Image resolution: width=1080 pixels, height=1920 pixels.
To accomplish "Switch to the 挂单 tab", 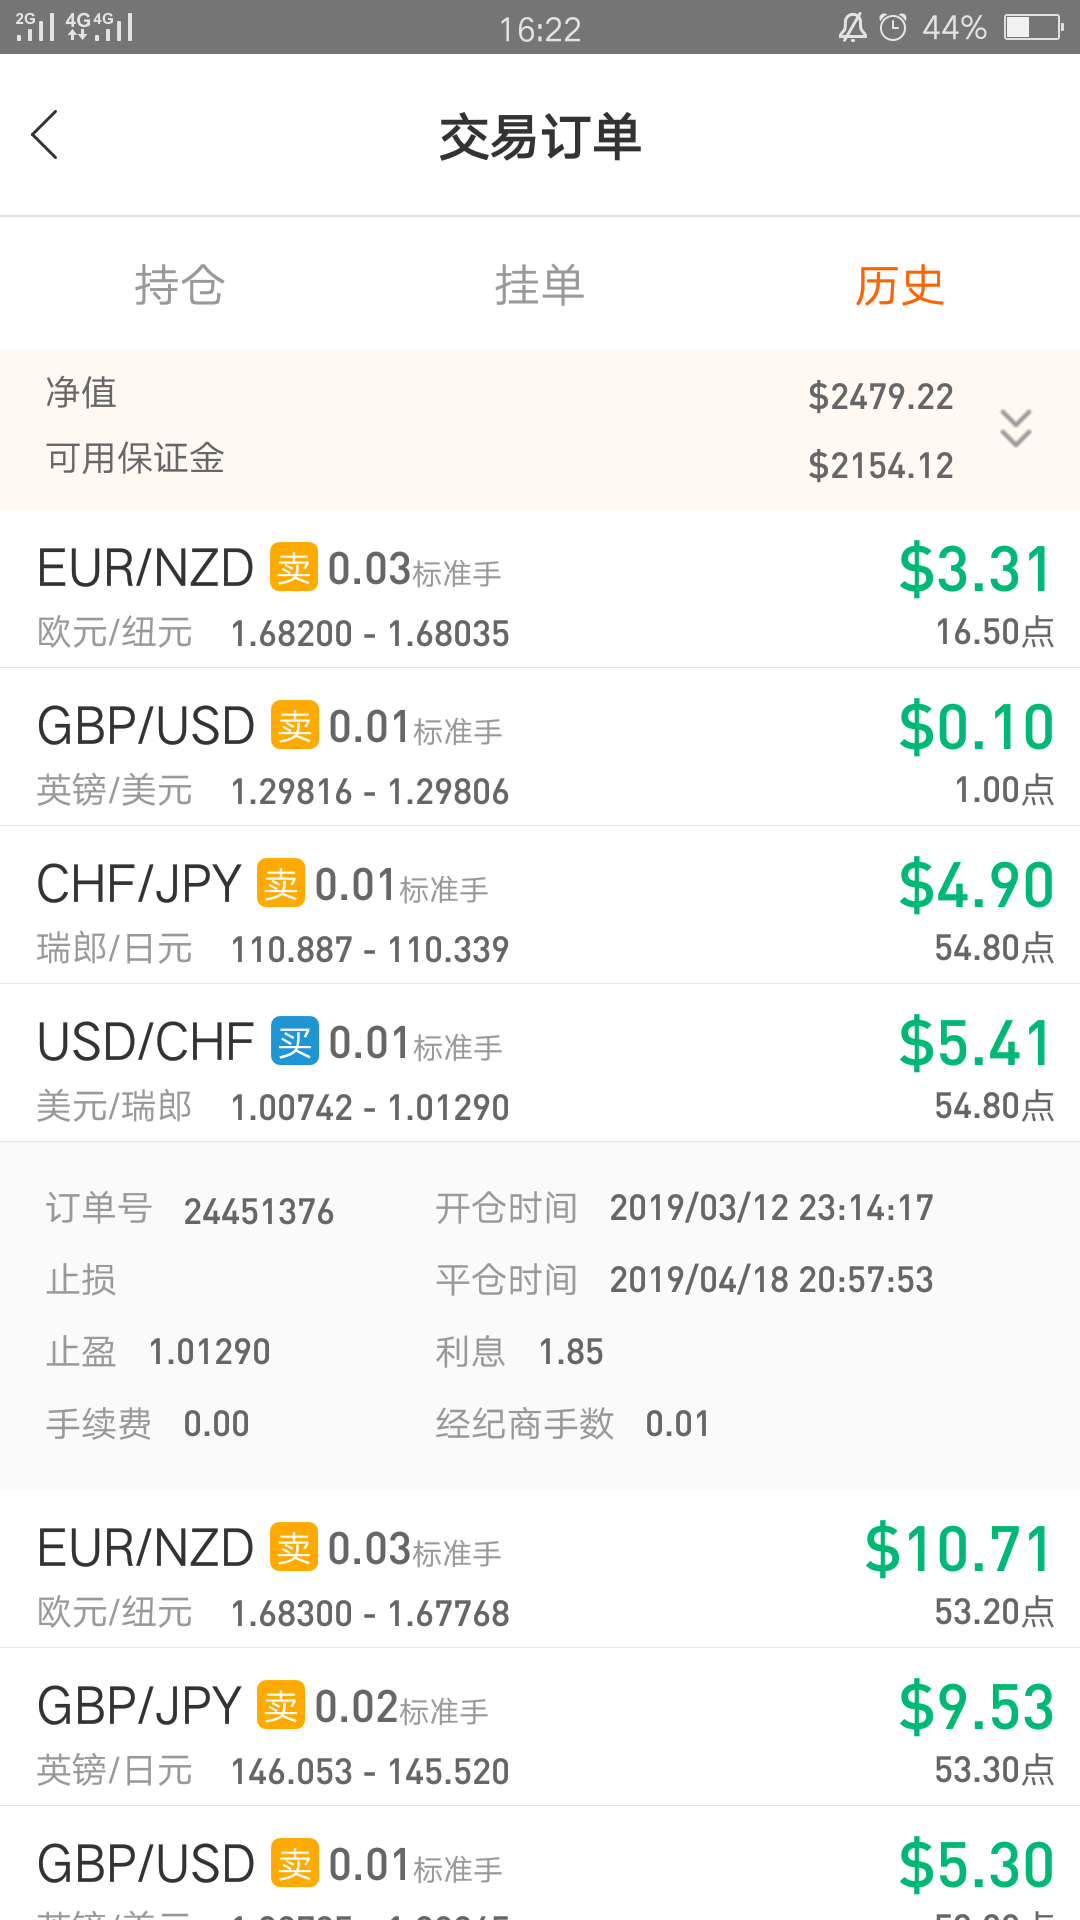I will point(540,285).
